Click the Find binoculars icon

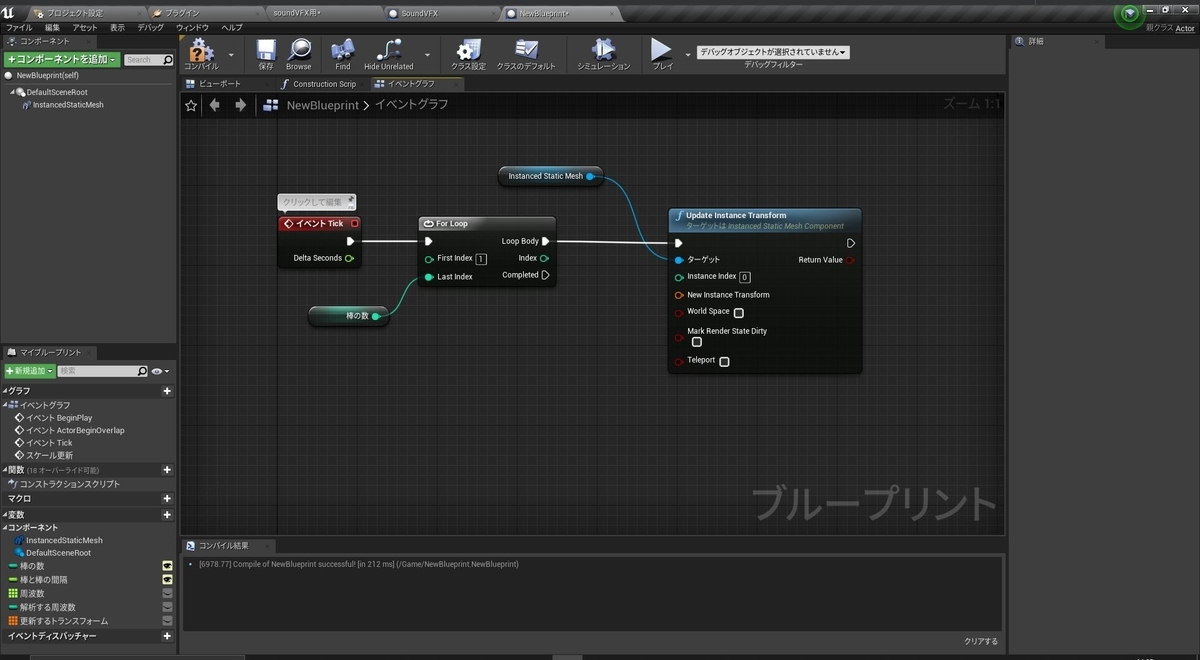[x=343, y=50]
